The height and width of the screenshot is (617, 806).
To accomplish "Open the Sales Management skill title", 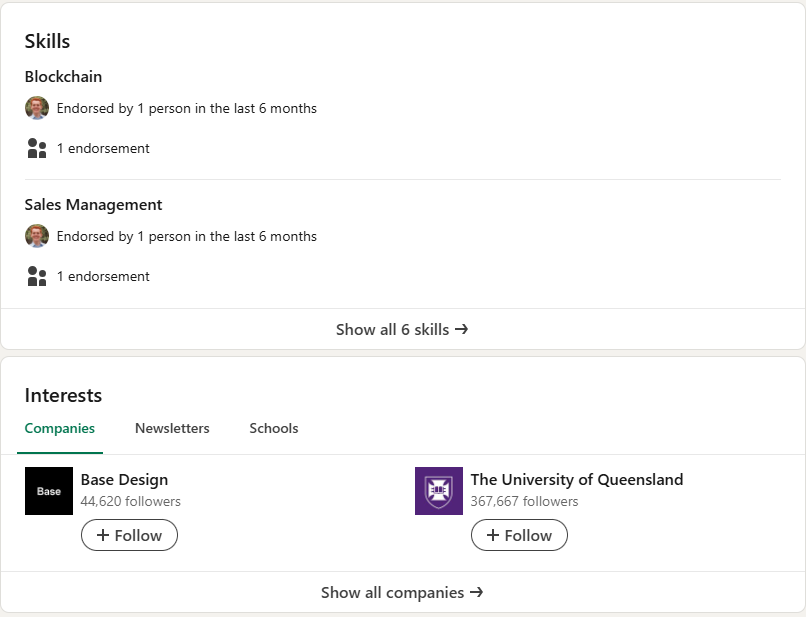I will [x=93, y=204].
